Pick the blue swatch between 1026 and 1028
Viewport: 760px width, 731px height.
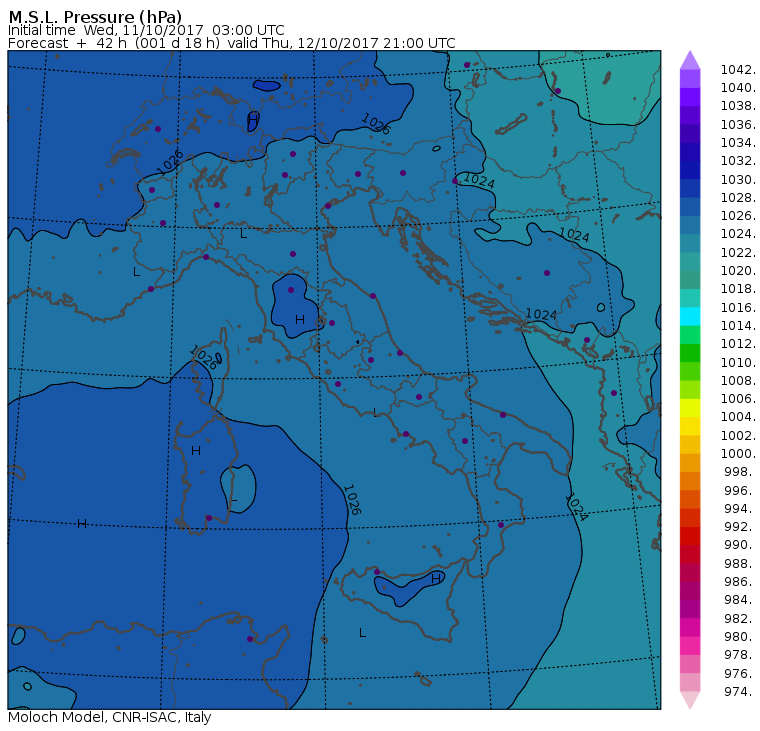pos(690,207)
